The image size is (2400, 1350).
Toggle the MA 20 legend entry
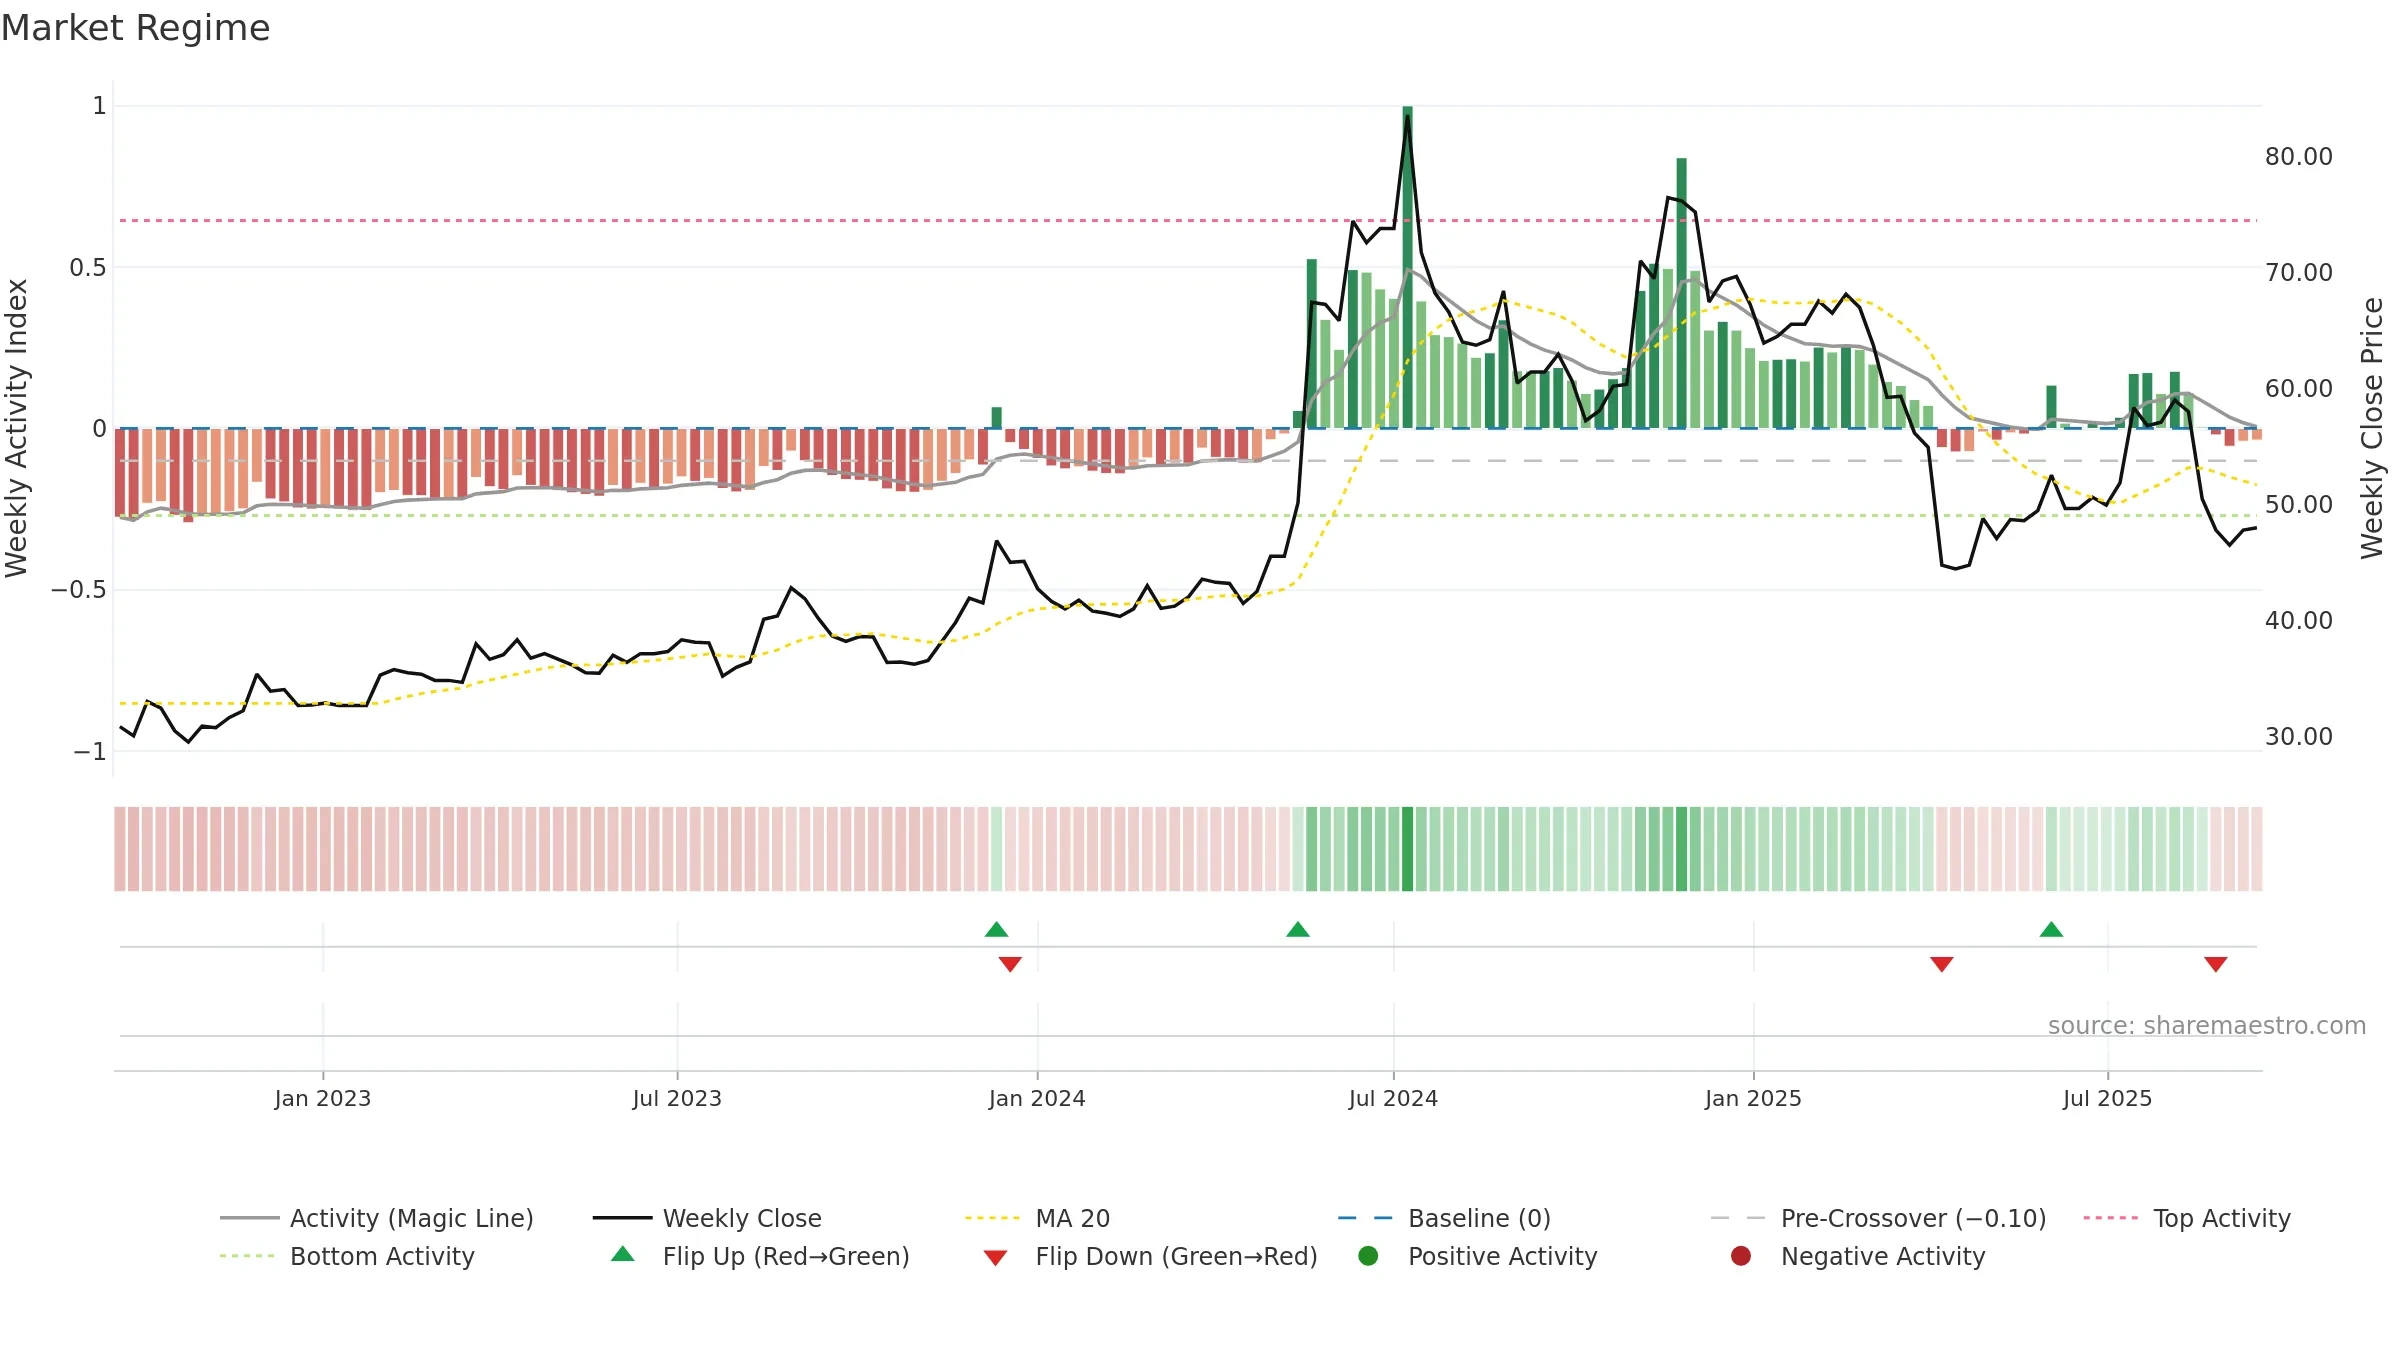pyautogui.click(x=1037, y=1218)
